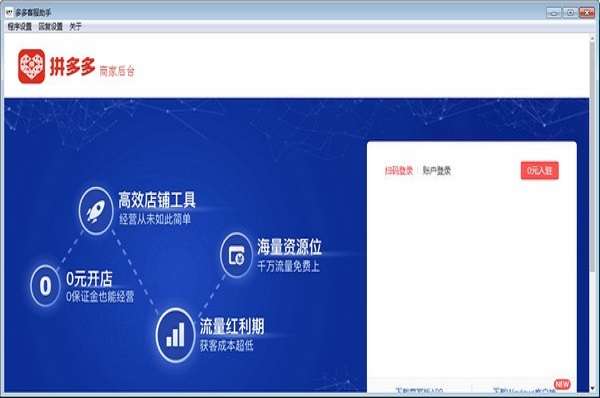The width and height of the screenshot is (600, 398).
Task: Click the bottom-left download link in login panel
Action: [419, 390]
